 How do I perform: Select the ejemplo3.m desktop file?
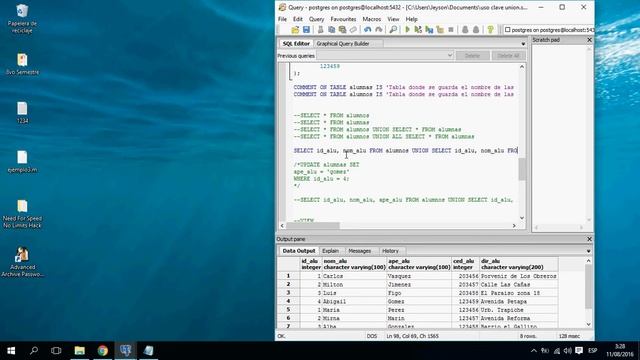pos(22,162)
